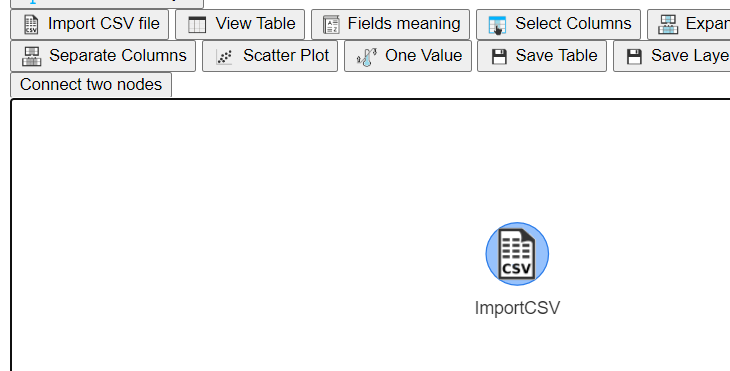Click the split-table icon on Separate Columns
The width and height of the screenshot is (730, 371).
32,56
